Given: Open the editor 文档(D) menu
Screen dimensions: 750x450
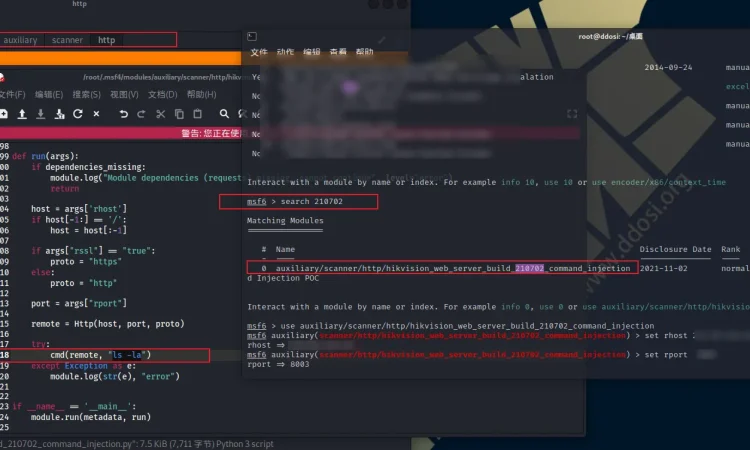Looking at the screenshot, I should [163, 94].
